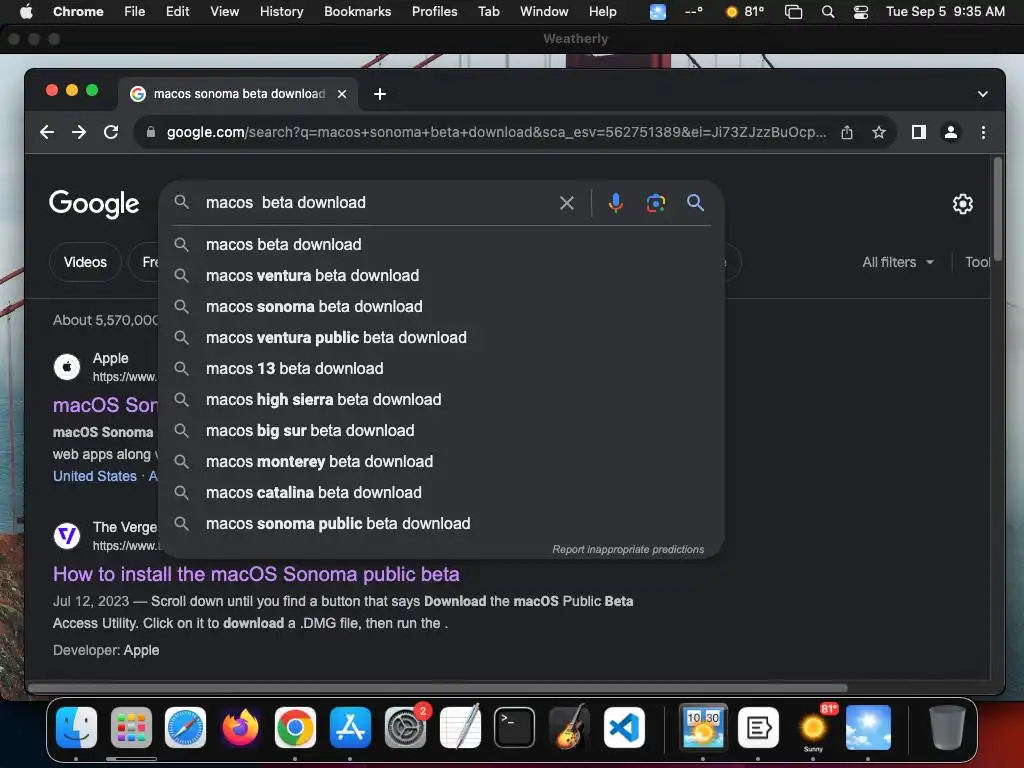Image resolution: width=1024 pixels, height=768 pixels.
Task: Open a new tab with plus button
Action: point(379,94)
